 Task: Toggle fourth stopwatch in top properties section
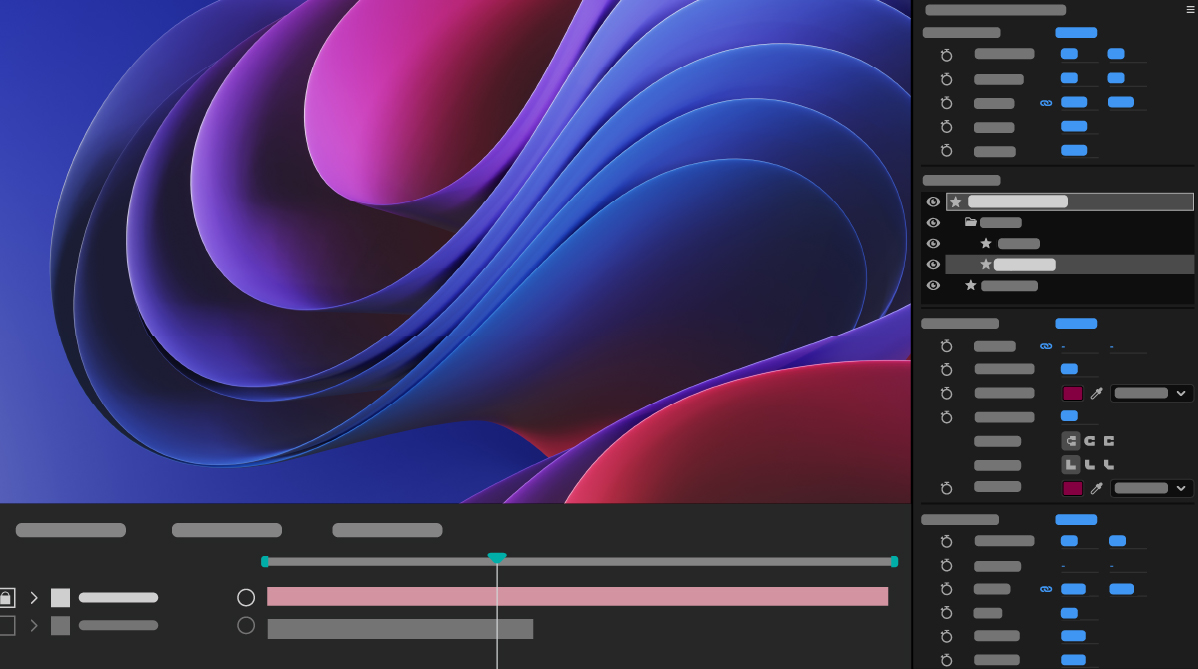tap(946, 126)
